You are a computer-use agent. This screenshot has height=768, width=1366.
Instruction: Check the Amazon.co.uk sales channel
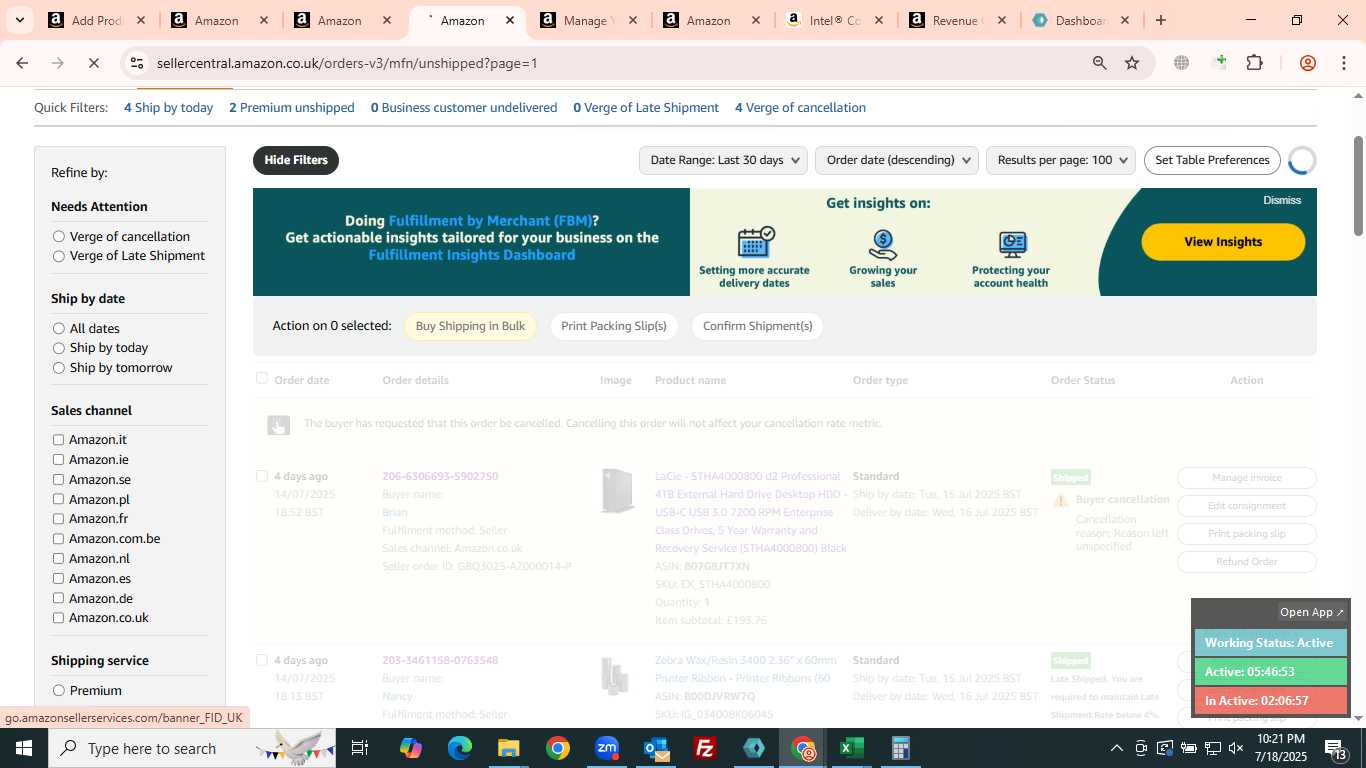point(58,618)
